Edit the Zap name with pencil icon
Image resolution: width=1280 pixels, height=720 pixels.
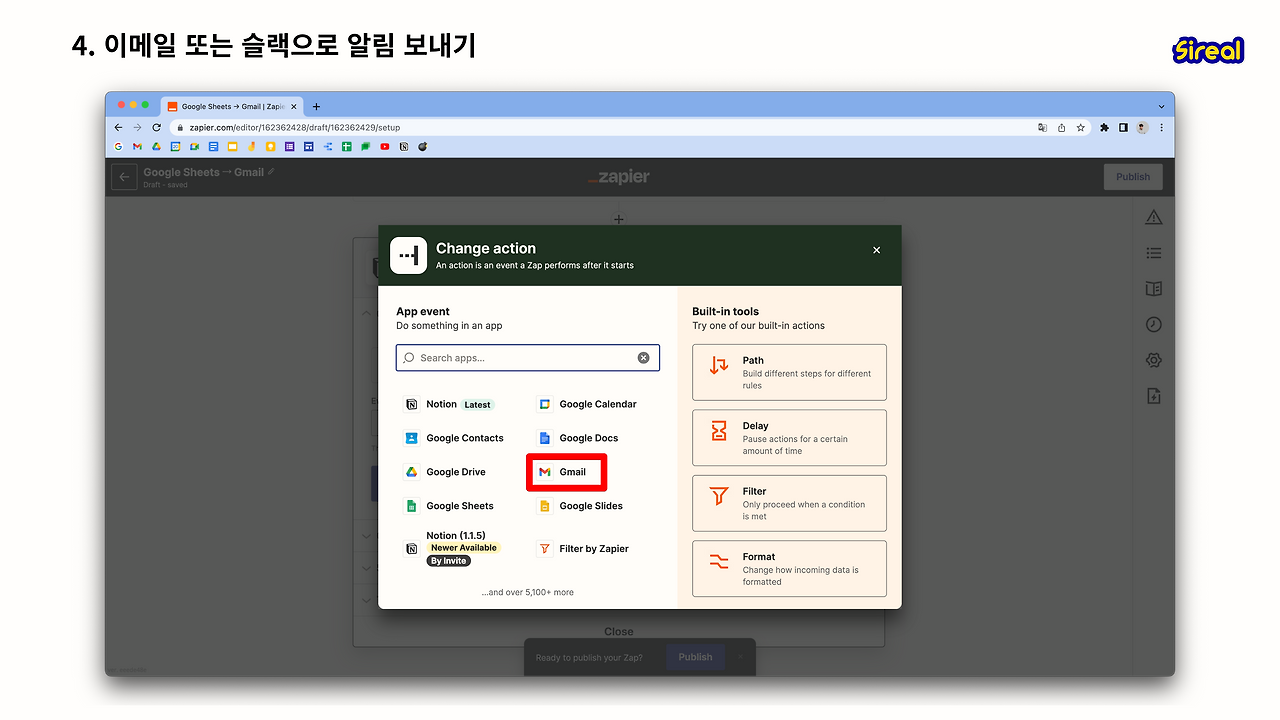pos(271,172)
